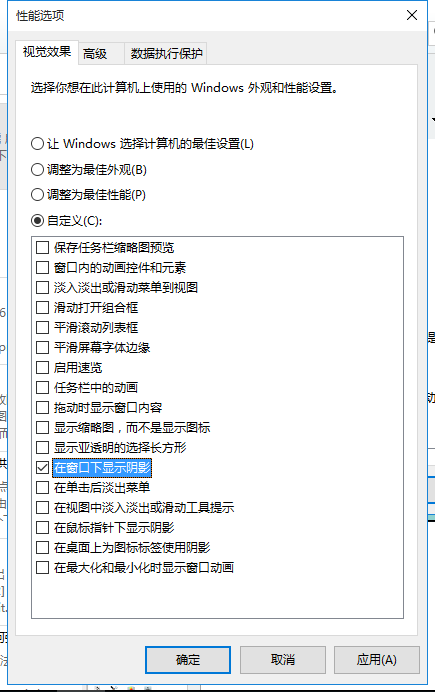
Task: Enable 拖动时显示窗口内容
Action: (x=42, y=407)
